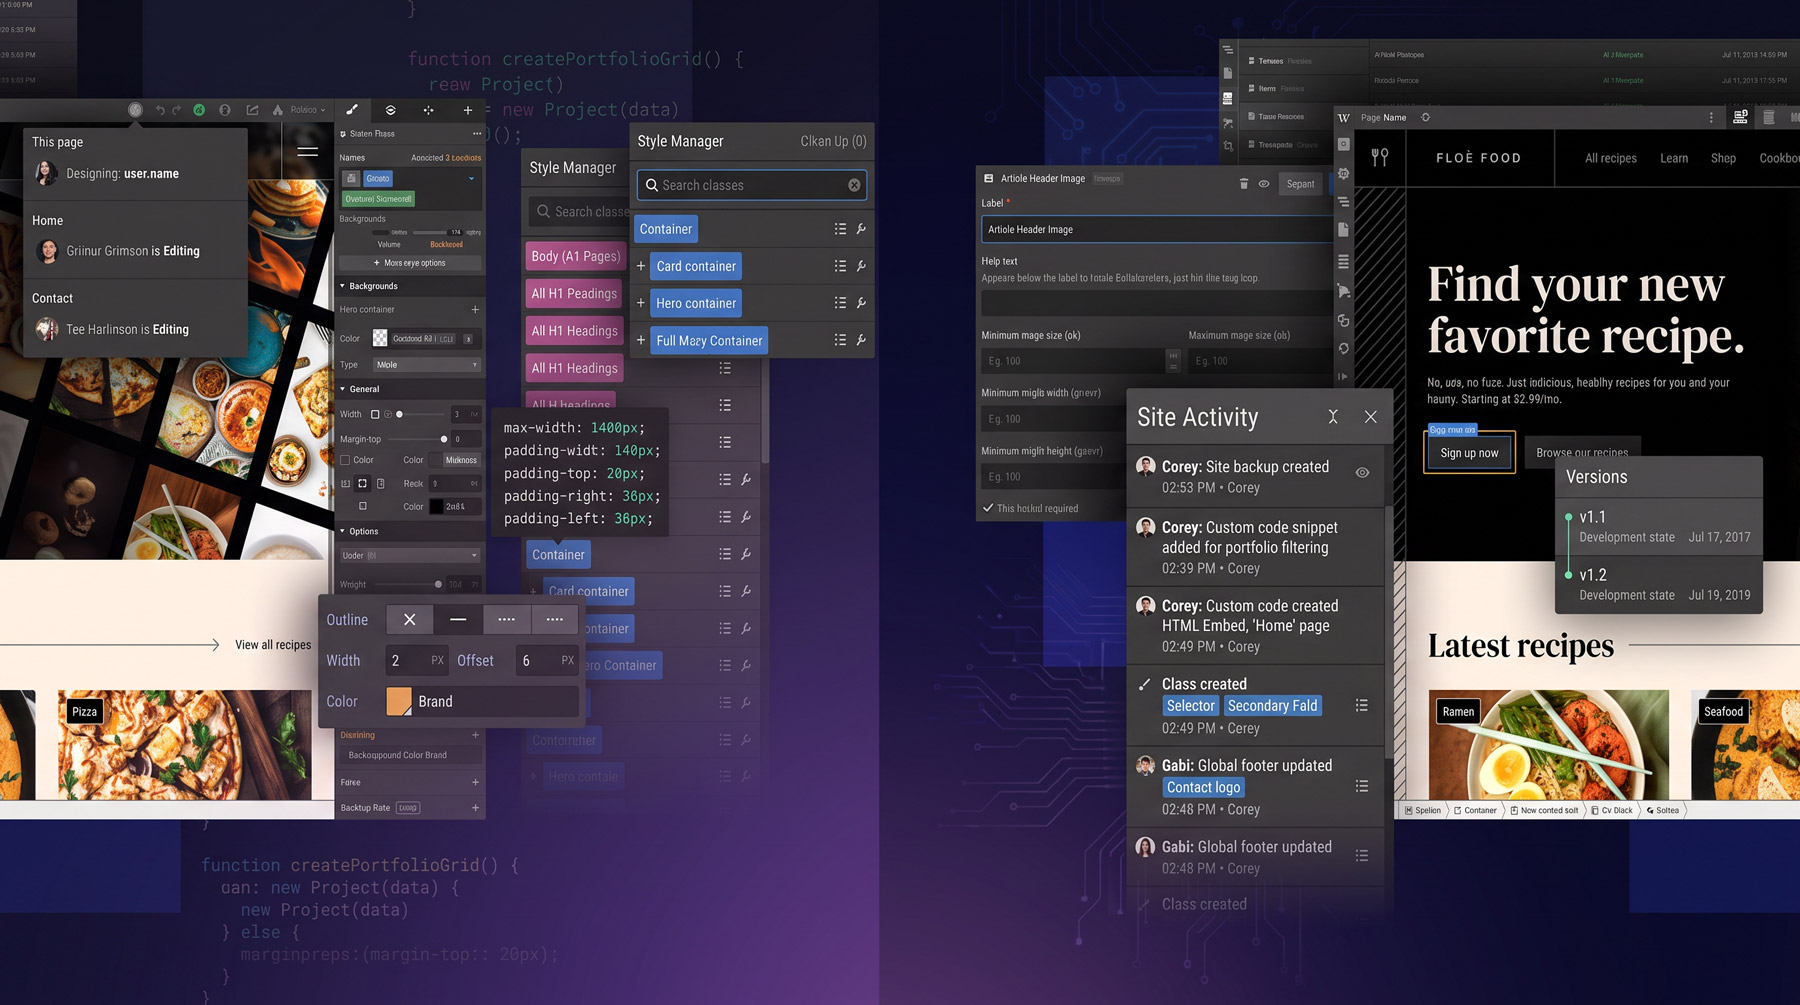Viewport: 1800px width, 1005px height.
Task: Select version v1.1 in Versions panel
Action: [1659, 527]
